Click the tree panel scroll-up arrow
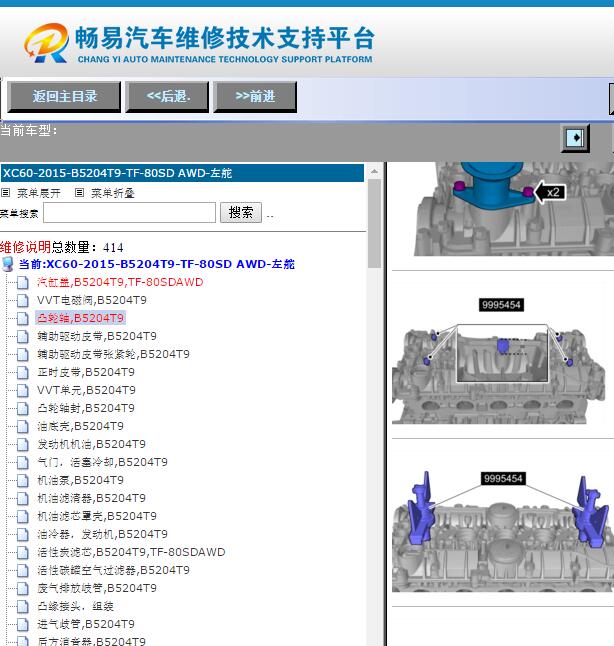614x646 pixels. point(374,171)
